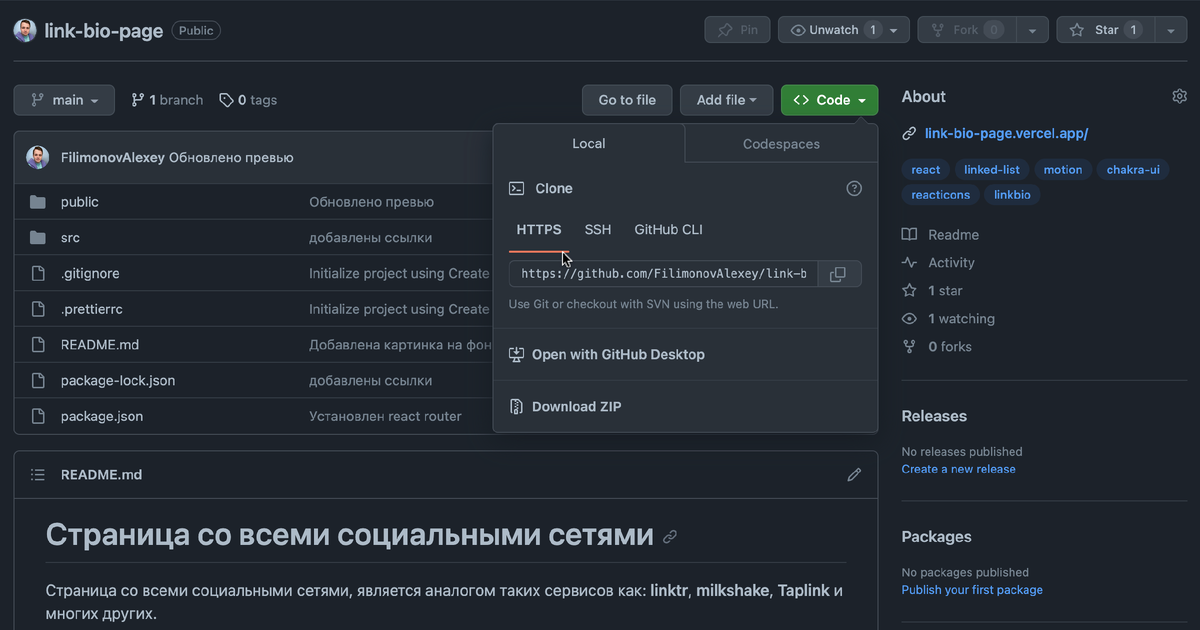Open the Star lists dropdown arrow
The width and height of the screenshot is (1200, 630).
[1171, 30]
